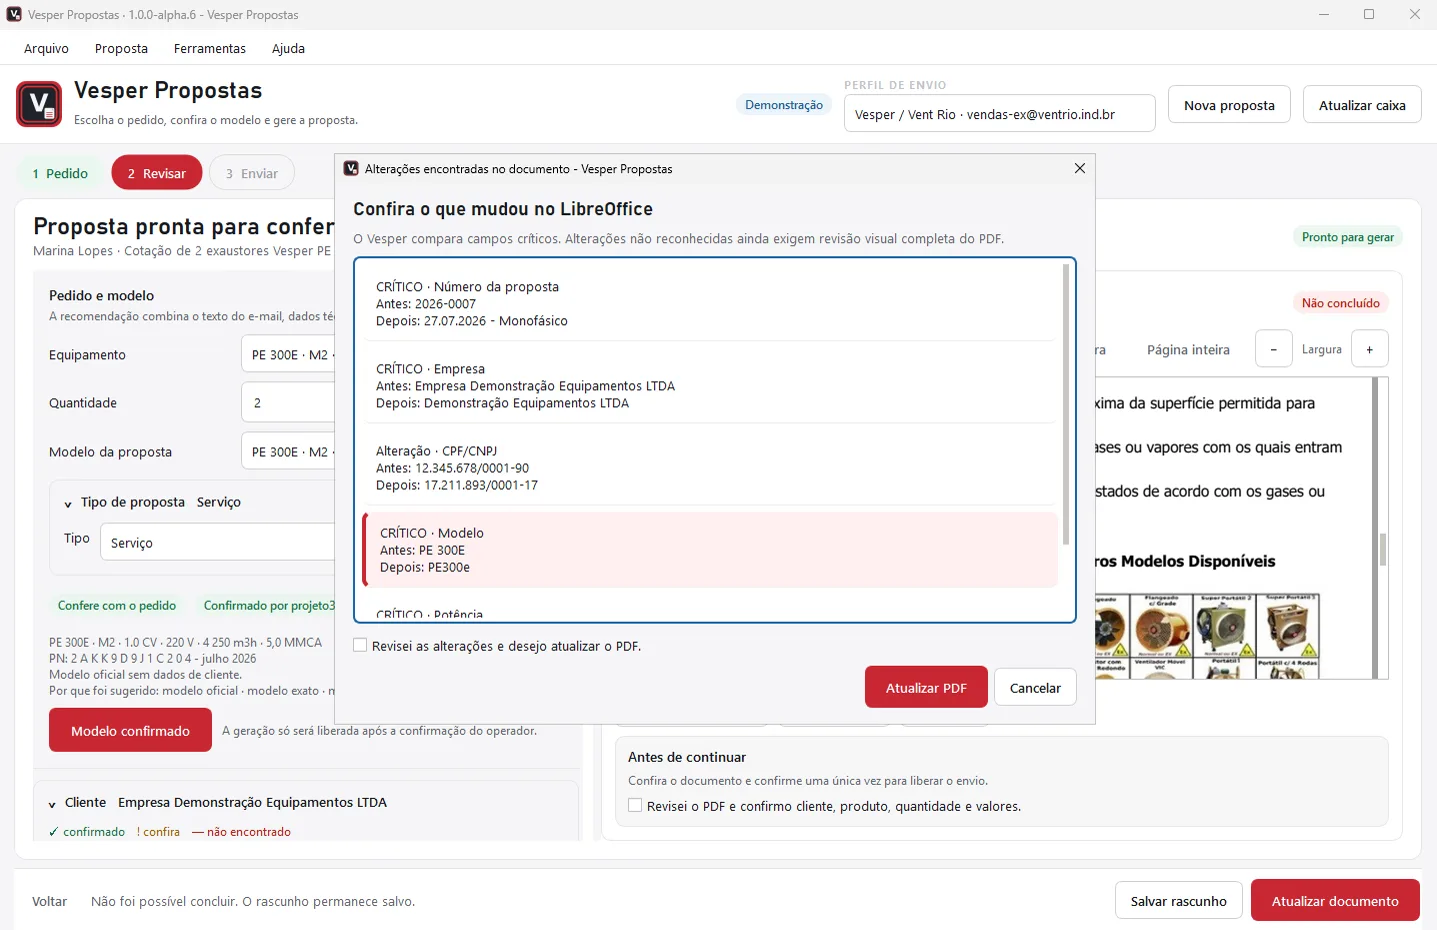Image resolution: width=1437 pixels, height=930 pixels.
Task: Click the Vesper Propostas logo icon in the header
Action: pyautogui.click(x=39, y=104)
